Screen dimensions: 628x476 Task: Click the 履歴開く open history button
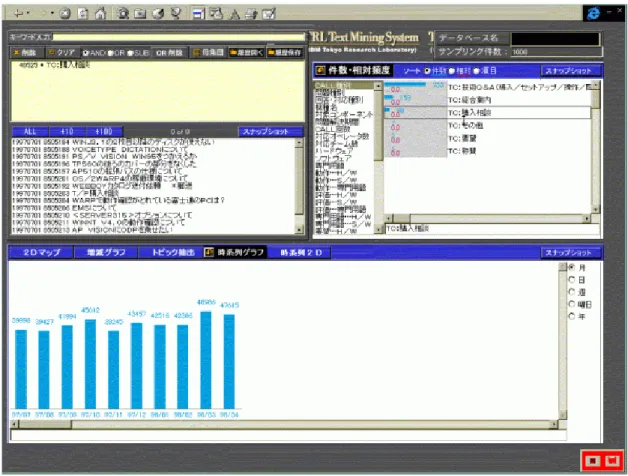[246, 52]
